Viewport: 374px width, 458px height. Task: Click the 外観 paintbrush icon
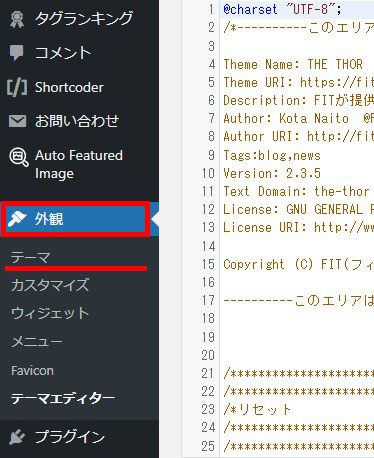[x=17, y=219]
